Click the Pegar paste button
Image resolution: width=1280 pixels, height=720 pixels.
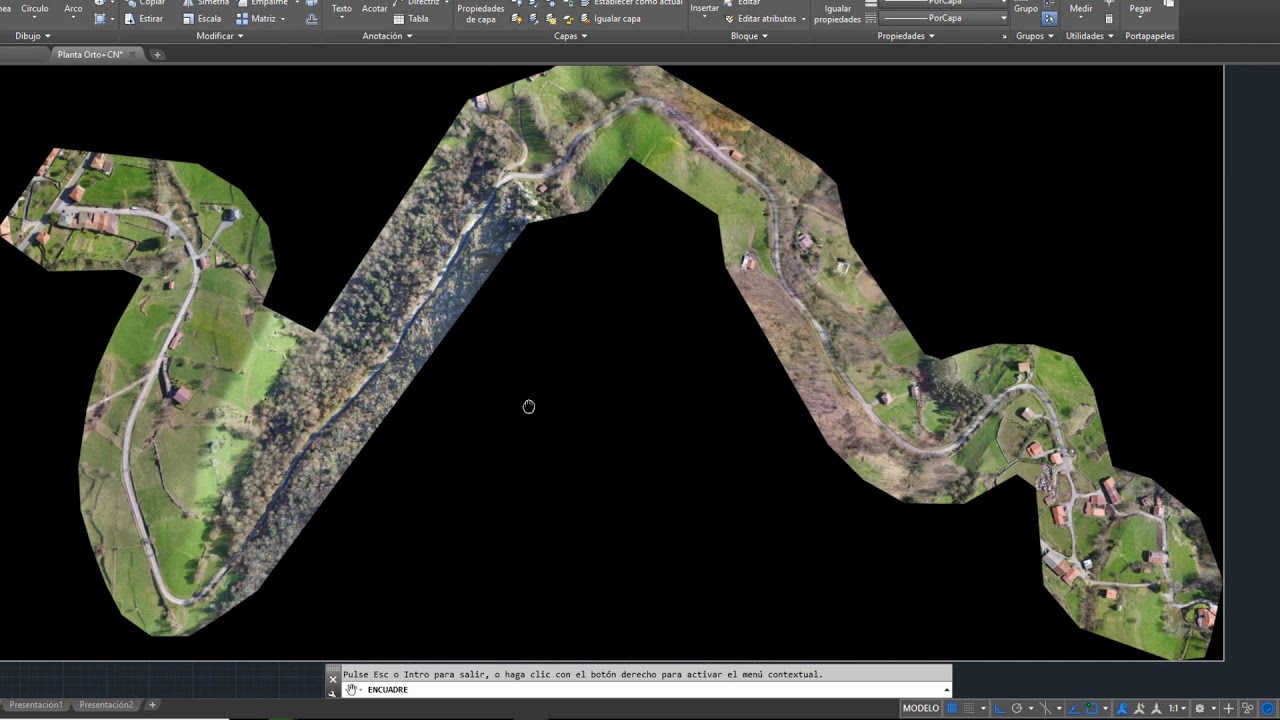click(x=1140, y=9)
